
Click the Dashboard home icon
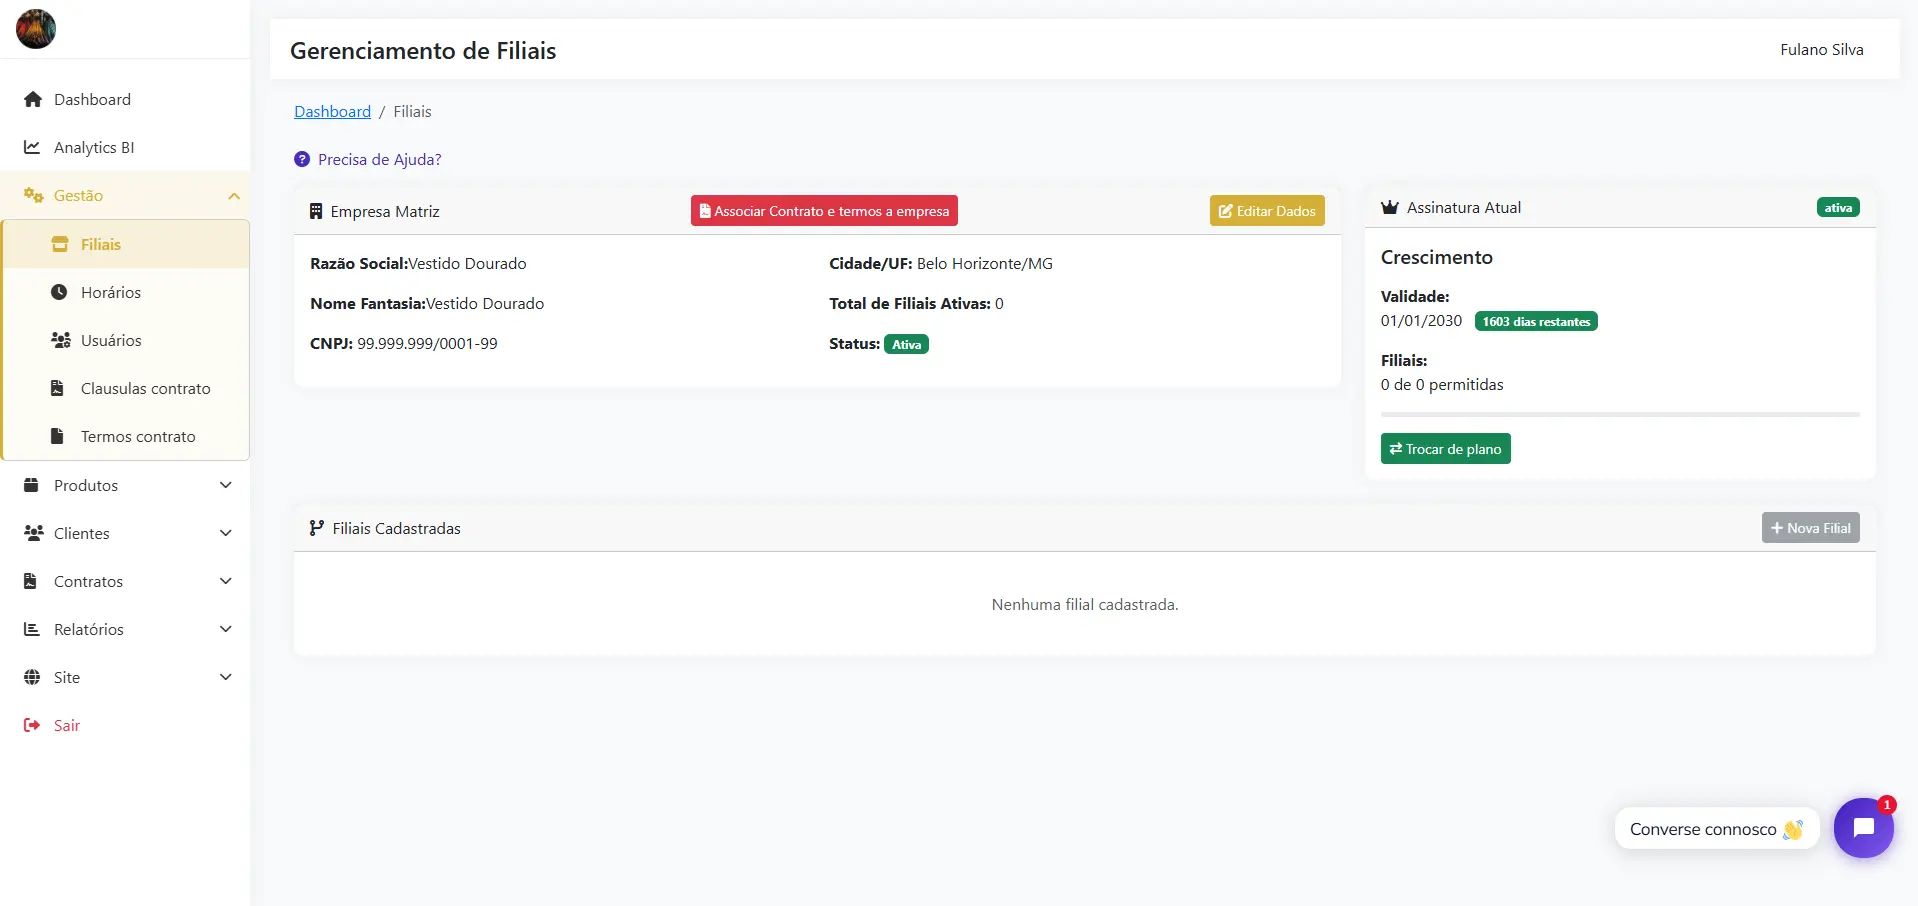pyautogui.click(x=33, y=99)
